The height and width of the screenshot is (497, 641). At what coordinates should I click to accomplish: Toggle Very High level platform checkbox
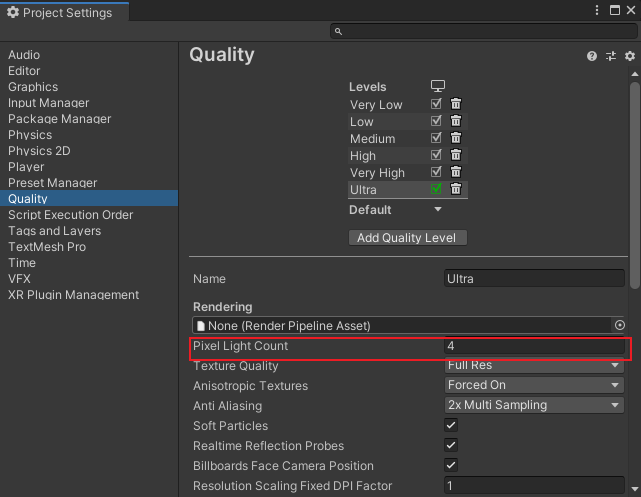tap(436, 172)
